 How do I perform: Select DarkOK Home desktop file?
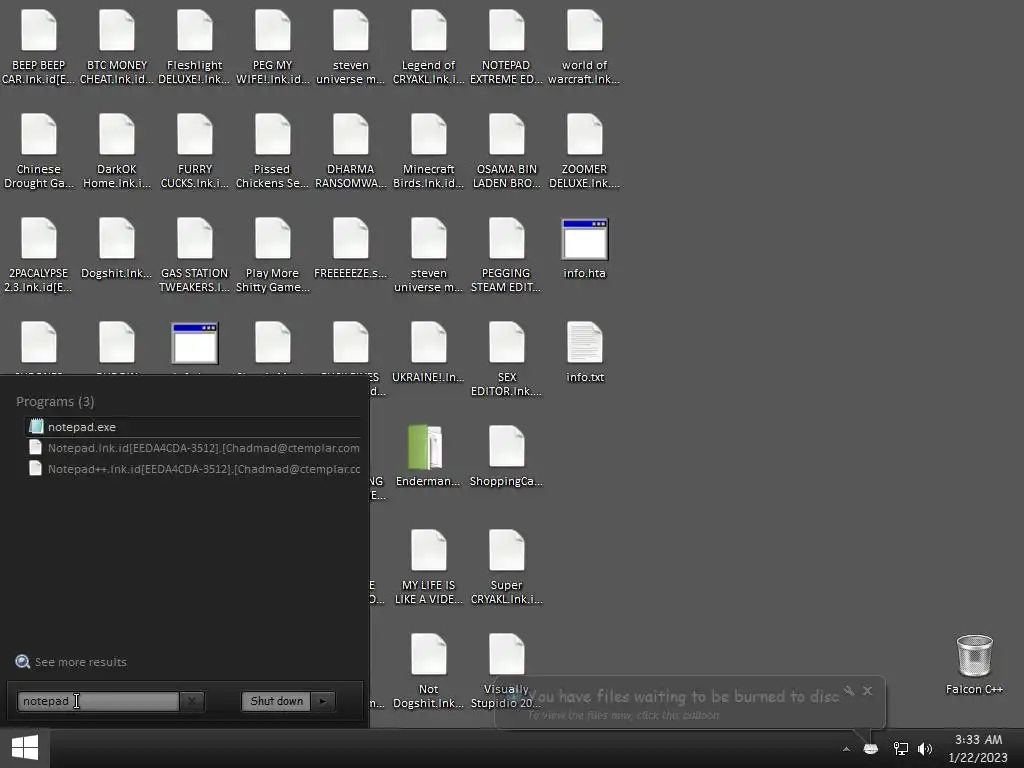pyautogui.click(x=117, y=152)
